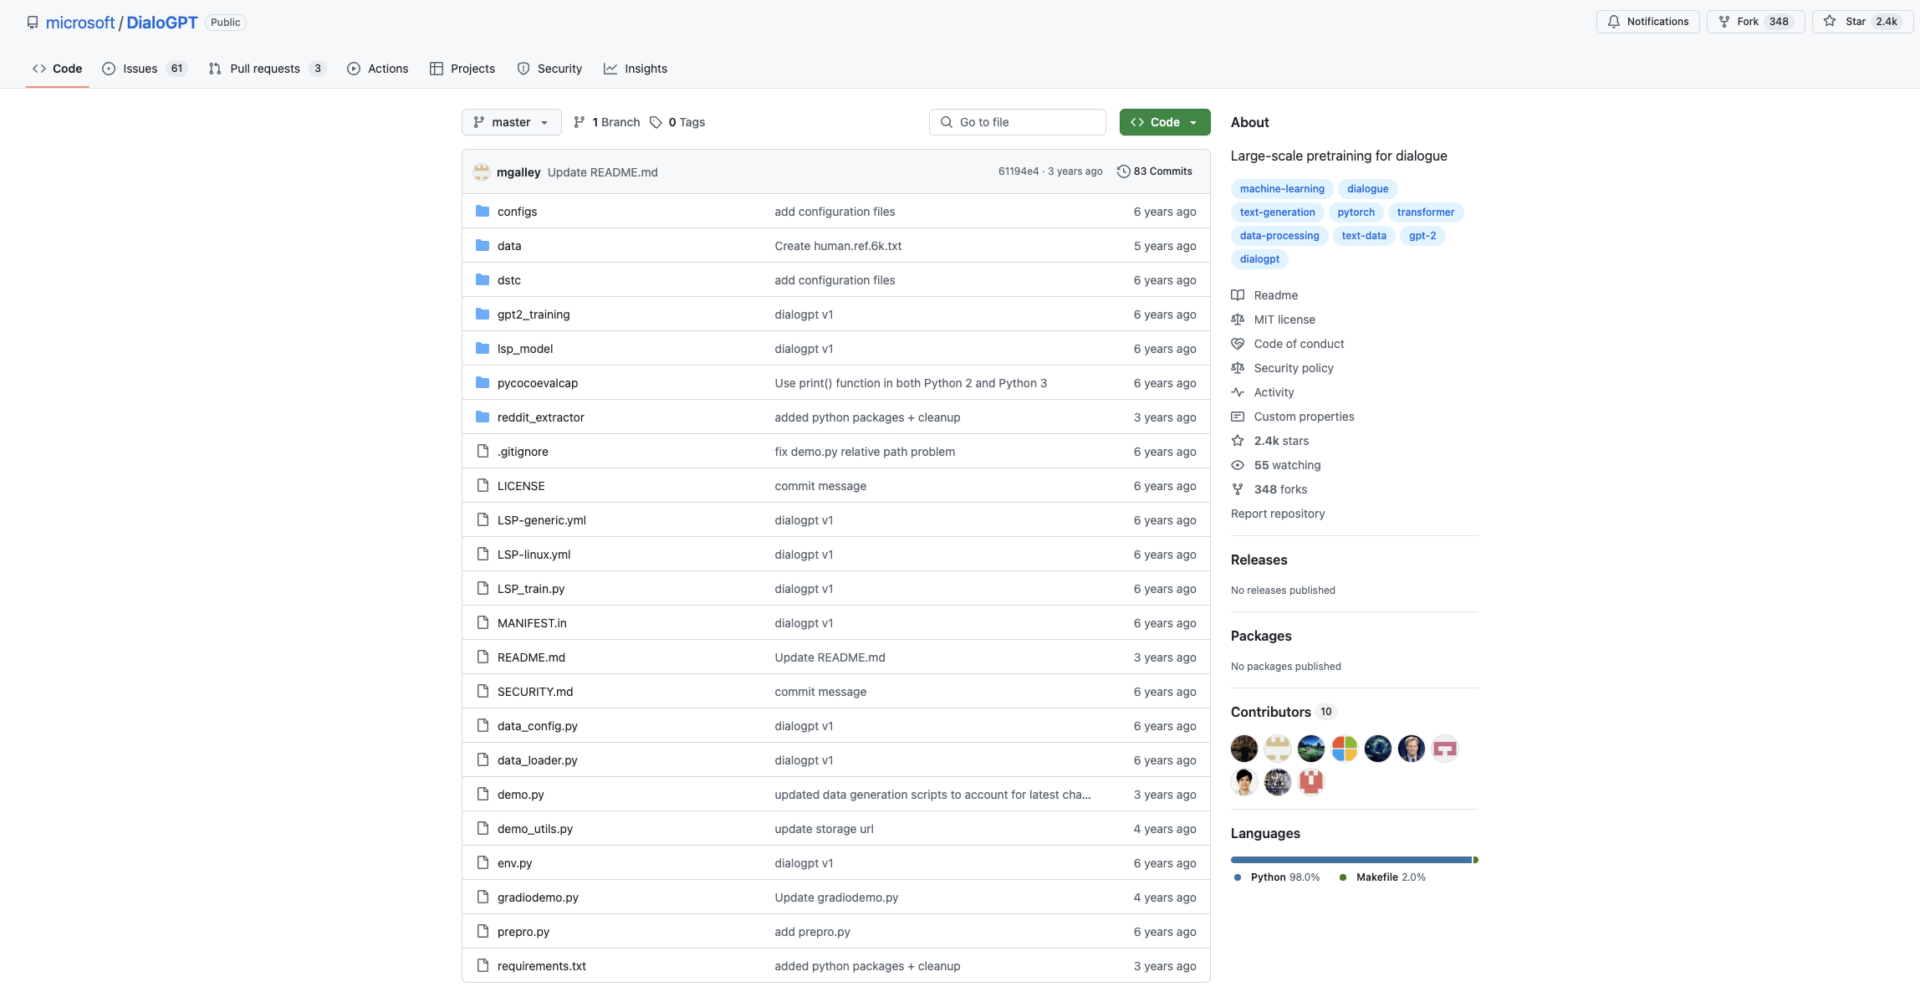The image size is (1920, 992).
Task: Click mgalley's avatar in commit header
Action: pos(482,172)
